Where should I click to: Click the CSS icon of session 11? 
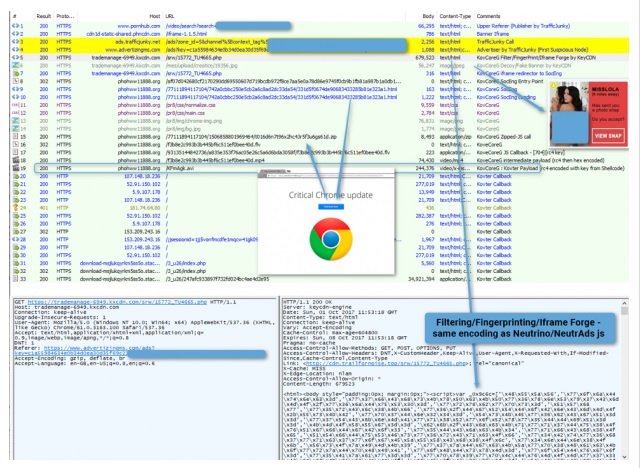coord(8,102)
